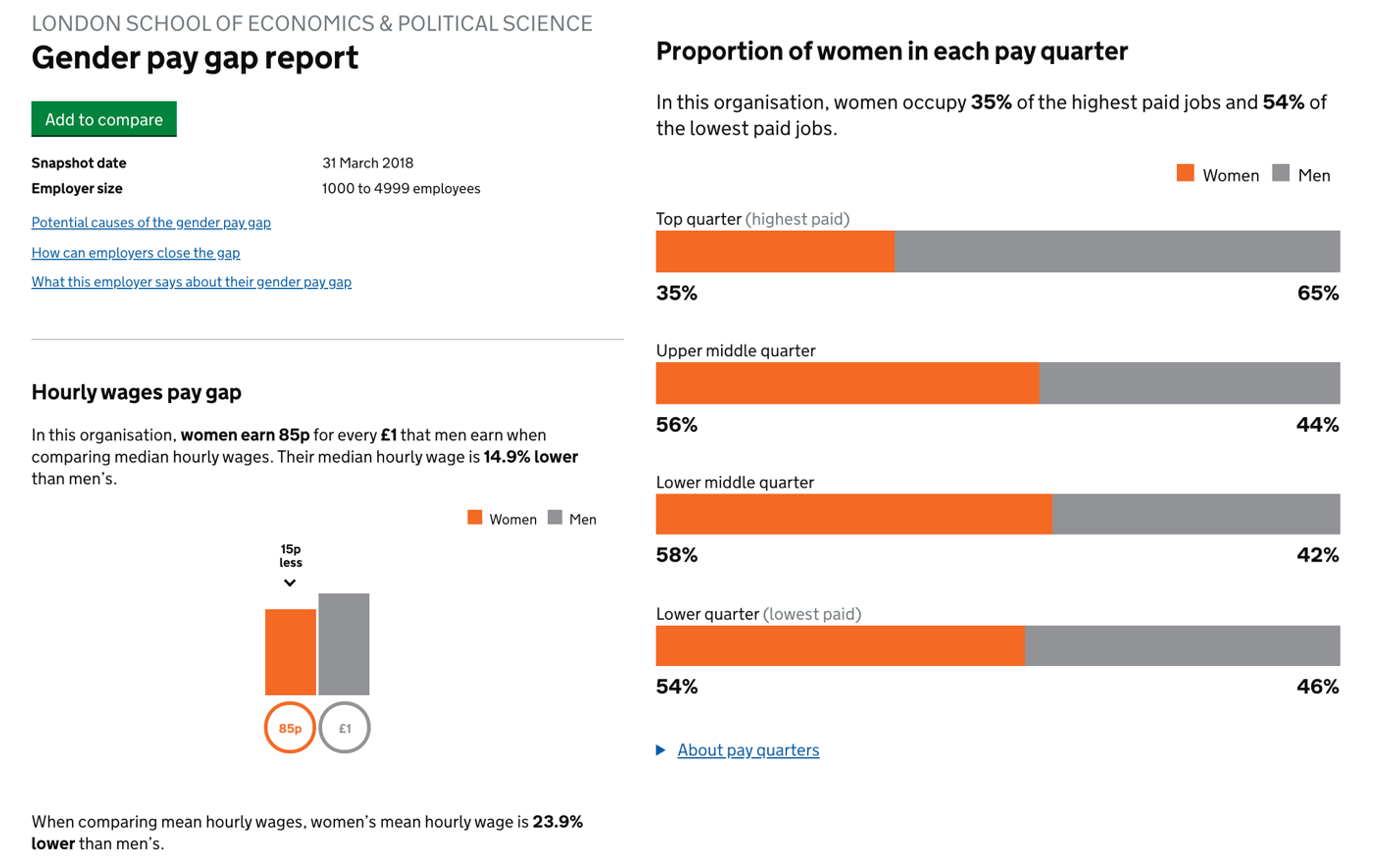
Task: Click the orange segment of the Top quarter bar
Action: (775, 251)
